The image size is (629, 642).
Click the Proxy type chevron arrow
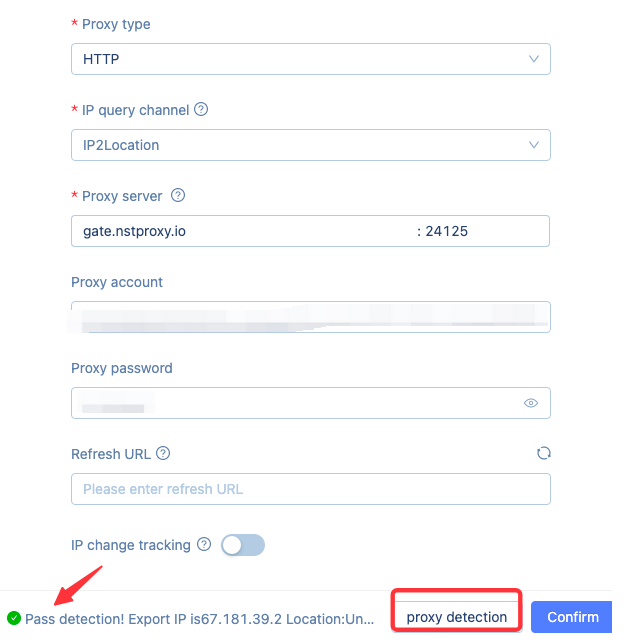(534, 59)
